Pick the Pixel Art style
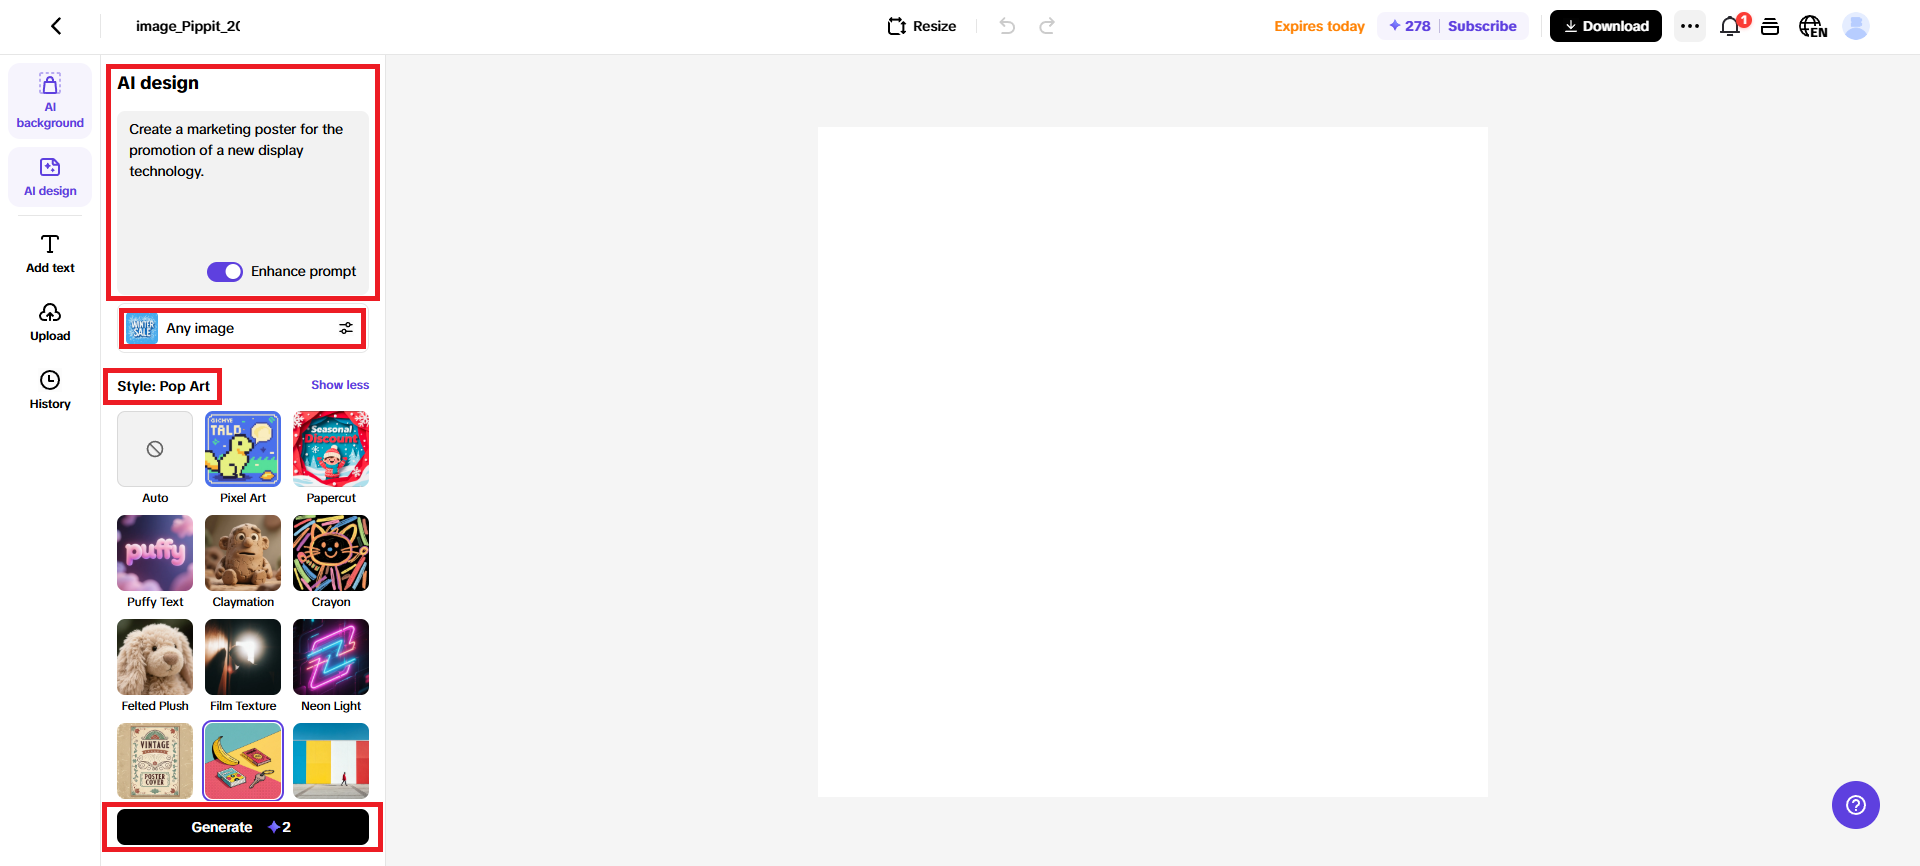This screenshot has height=866, width=1920. coord(243,449)
